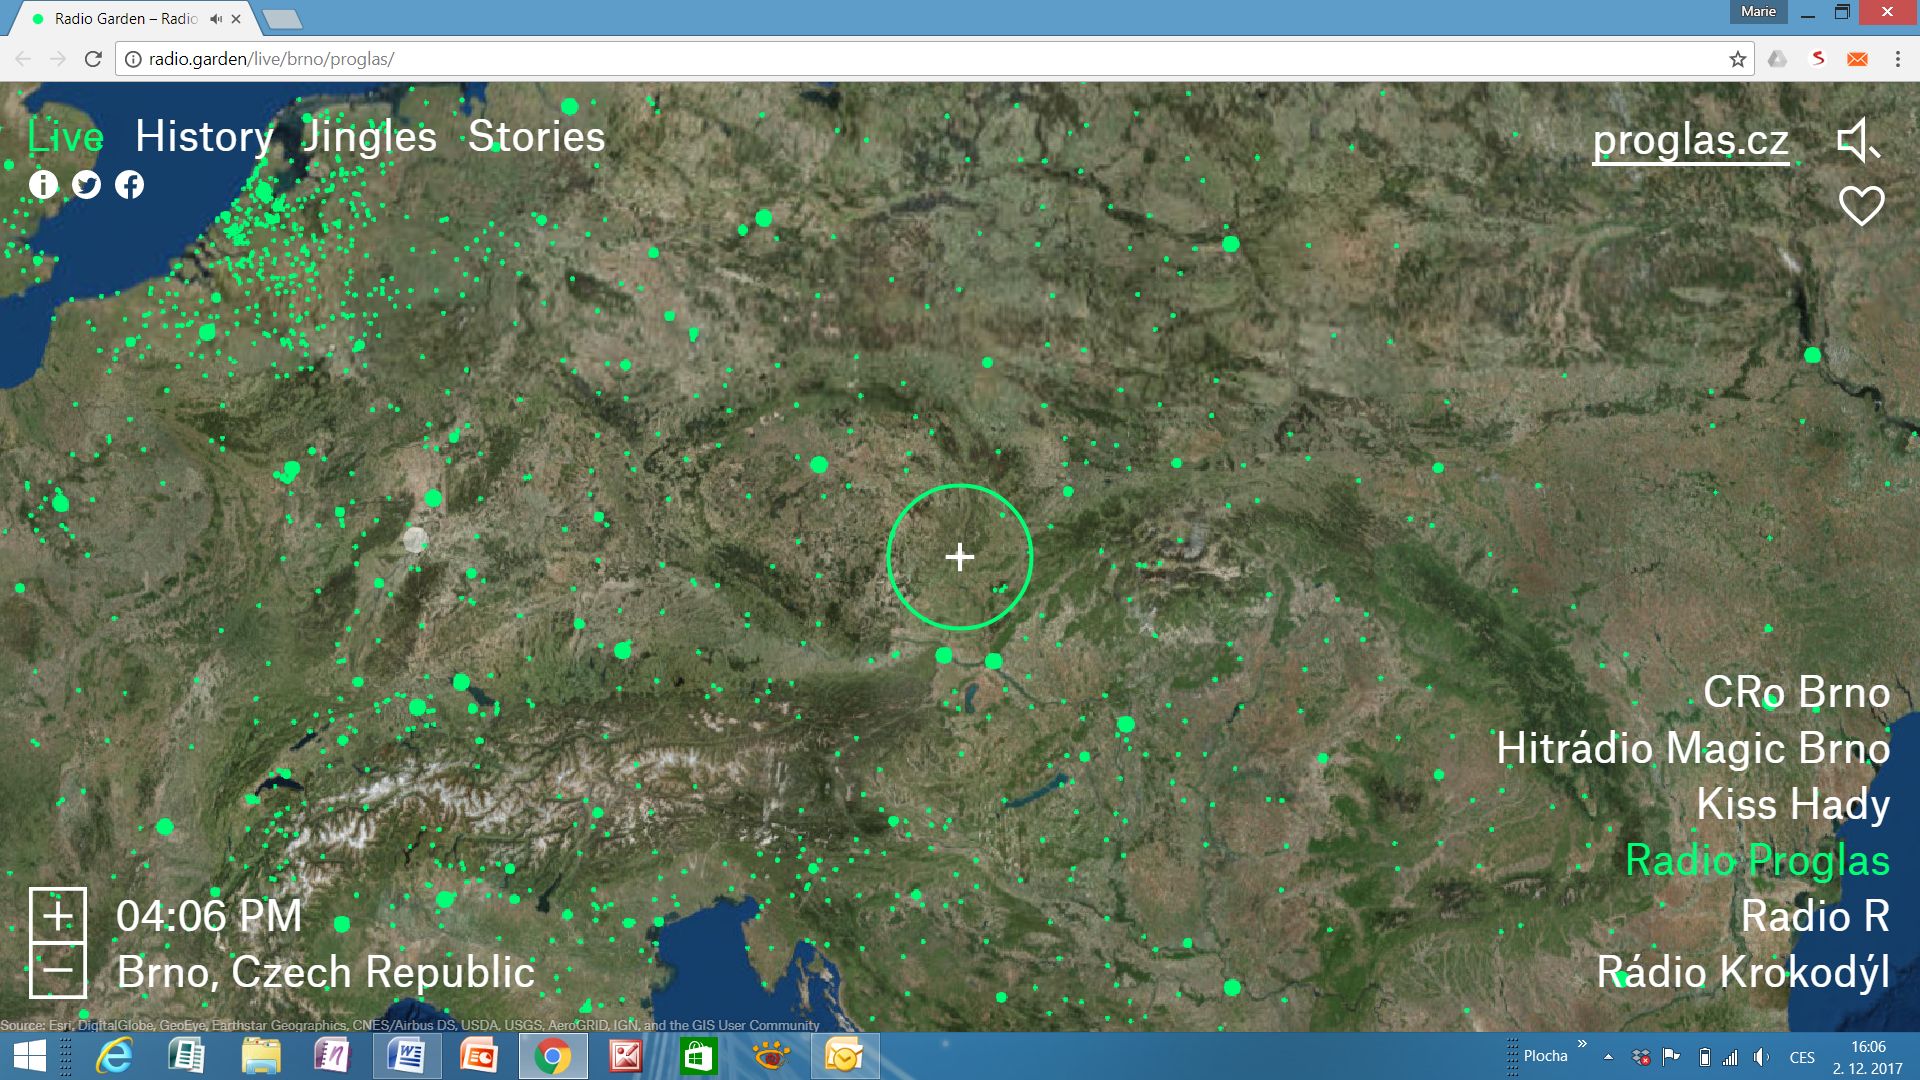
Task: Launch Internet Explorer from the taskbar
Action: pos(114,1056)
